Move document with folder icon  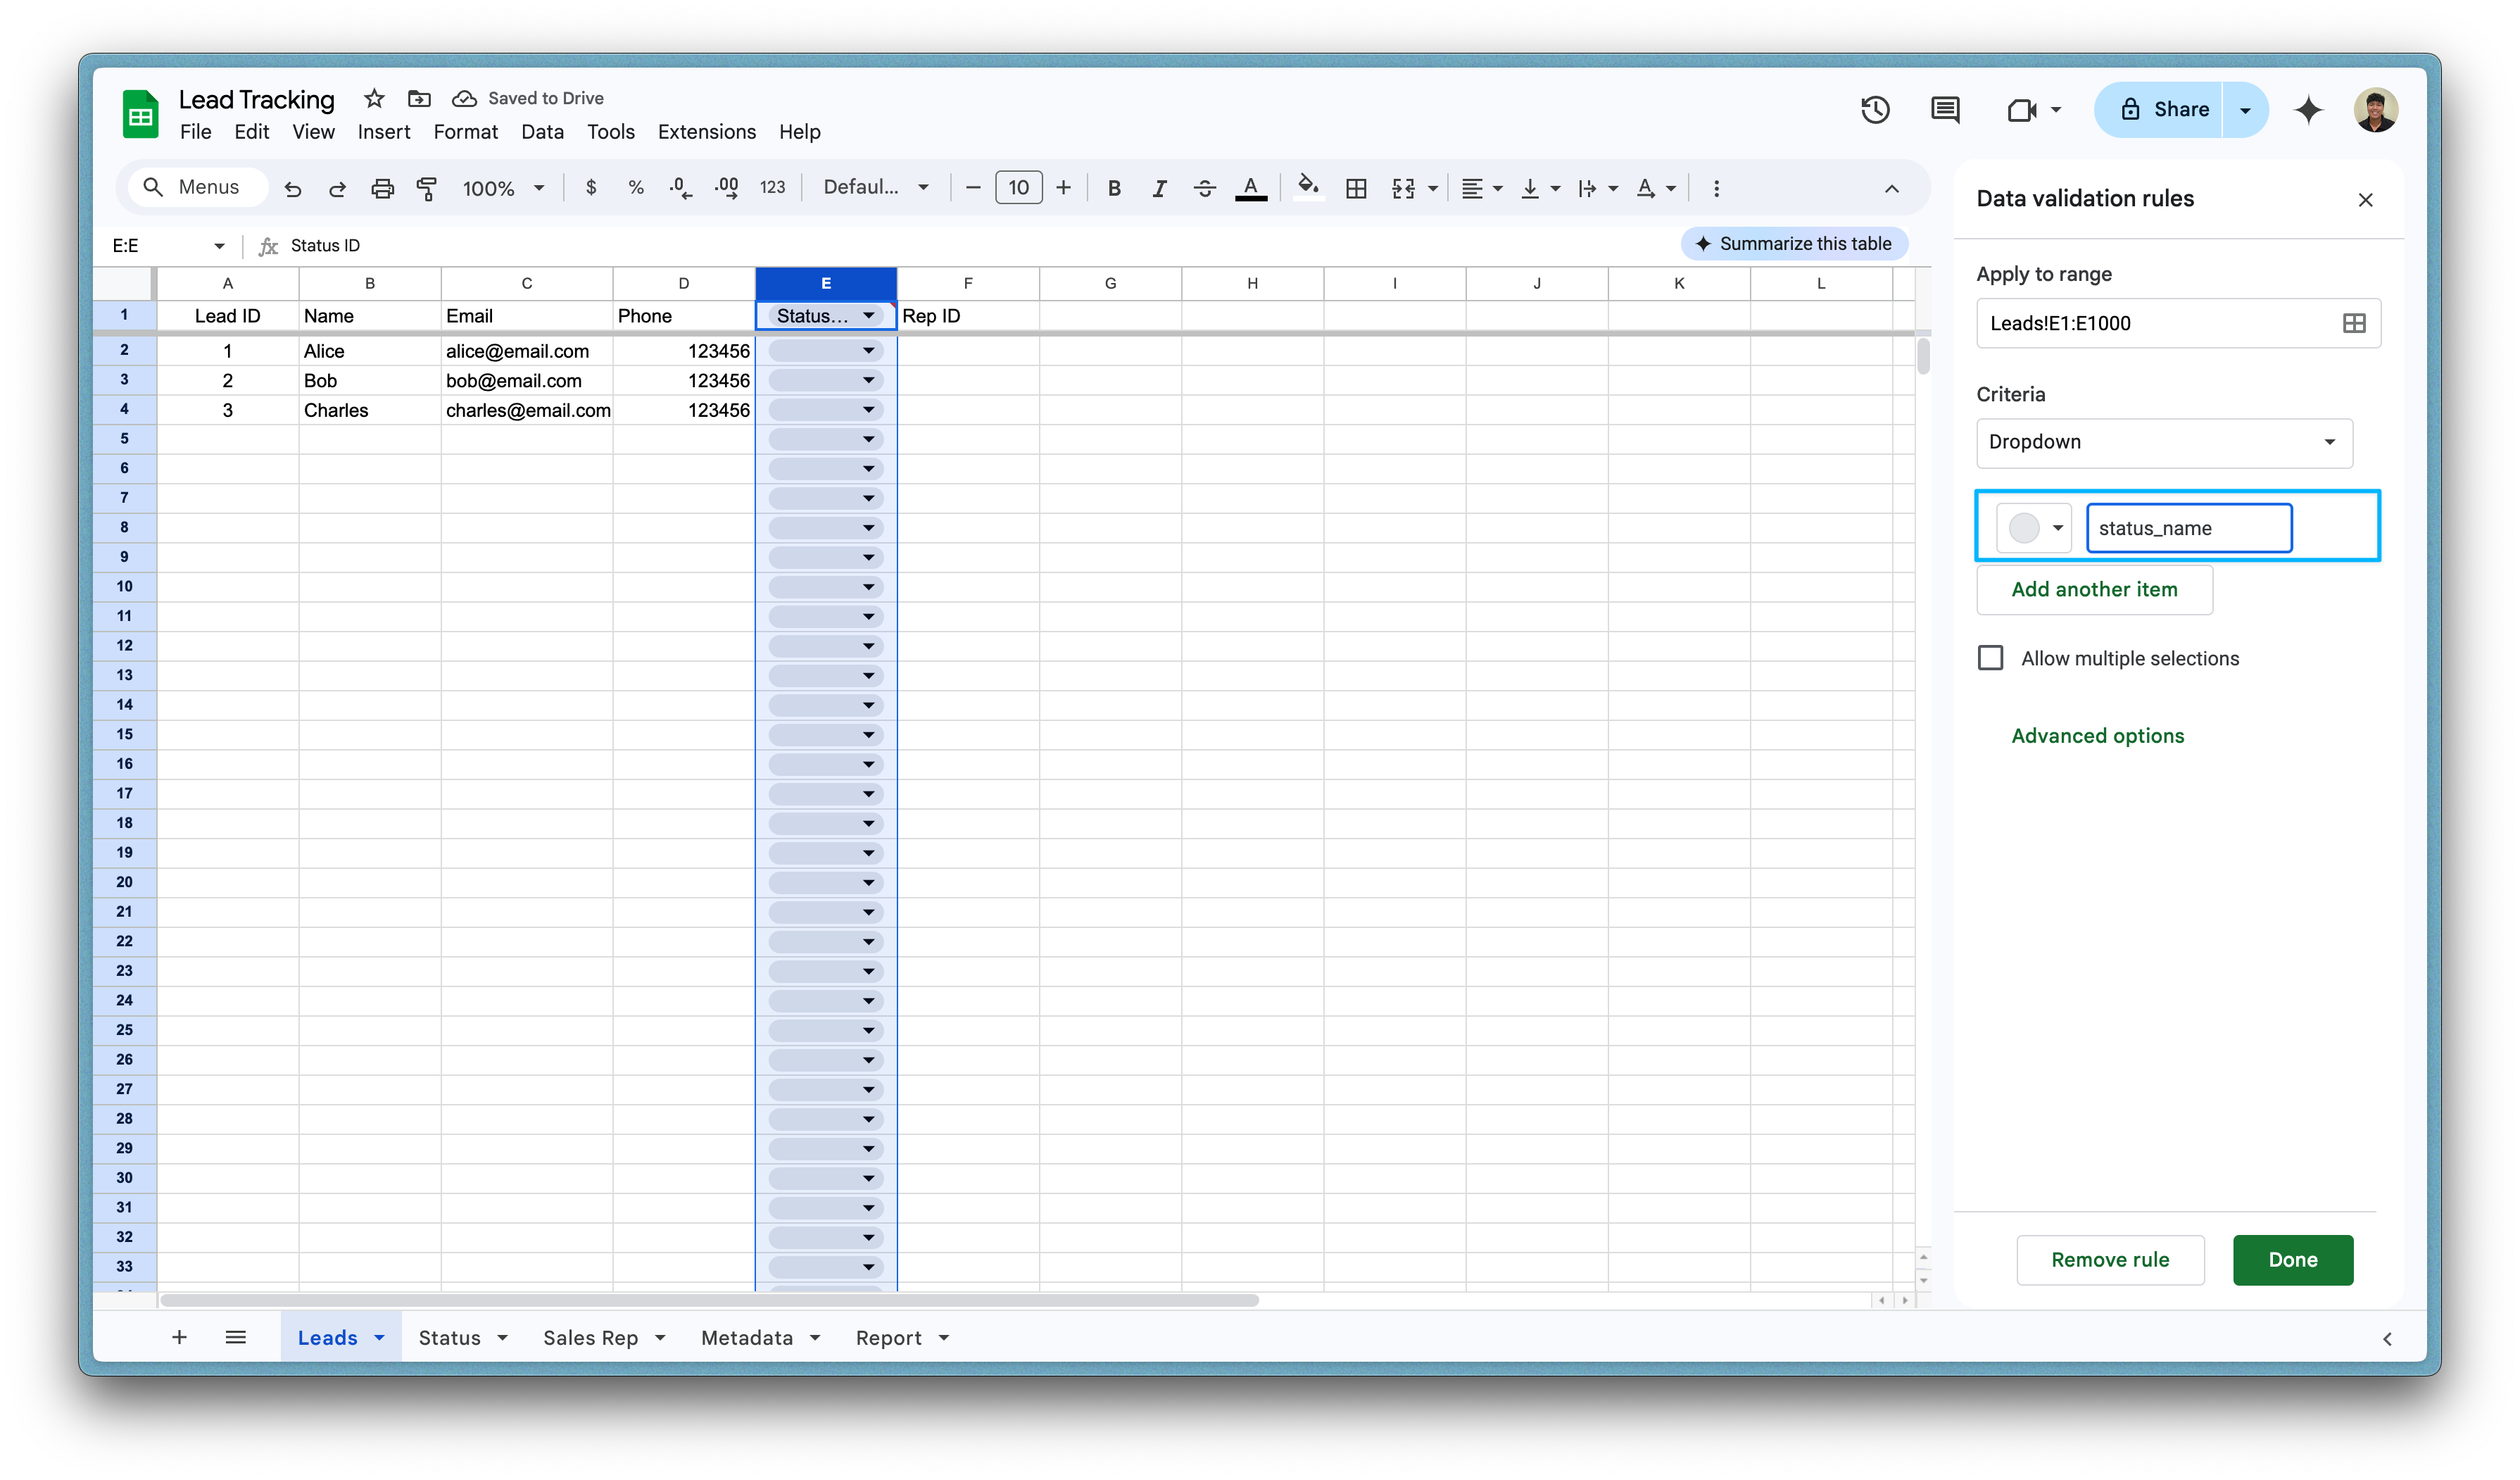tap(419, 98)
